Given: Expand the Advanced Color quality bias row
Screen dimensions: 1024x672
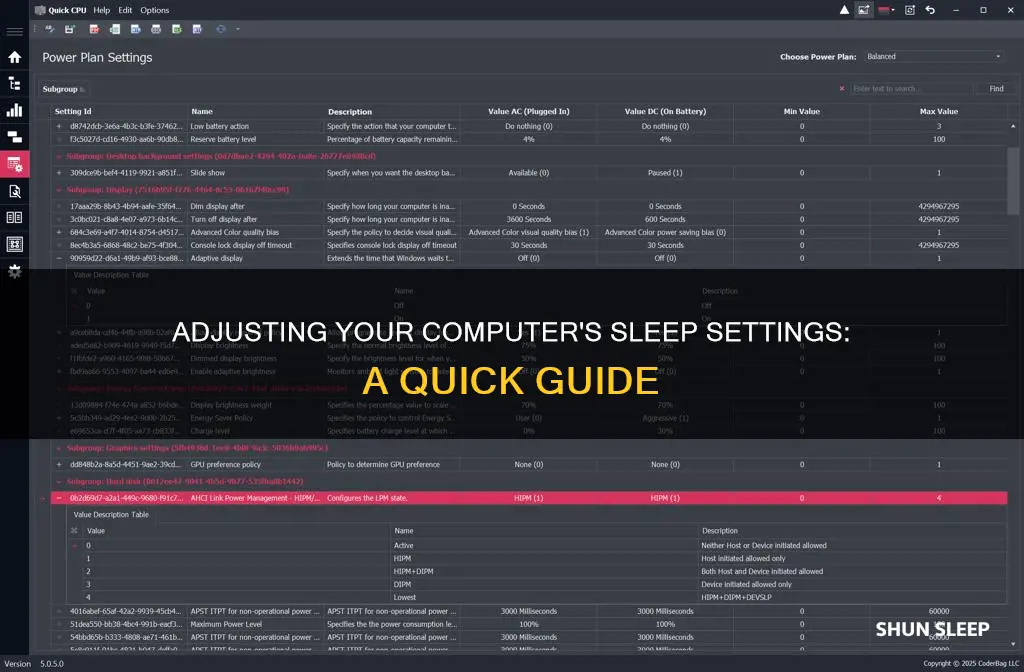Looking at the screenshot, I should 59,232.
